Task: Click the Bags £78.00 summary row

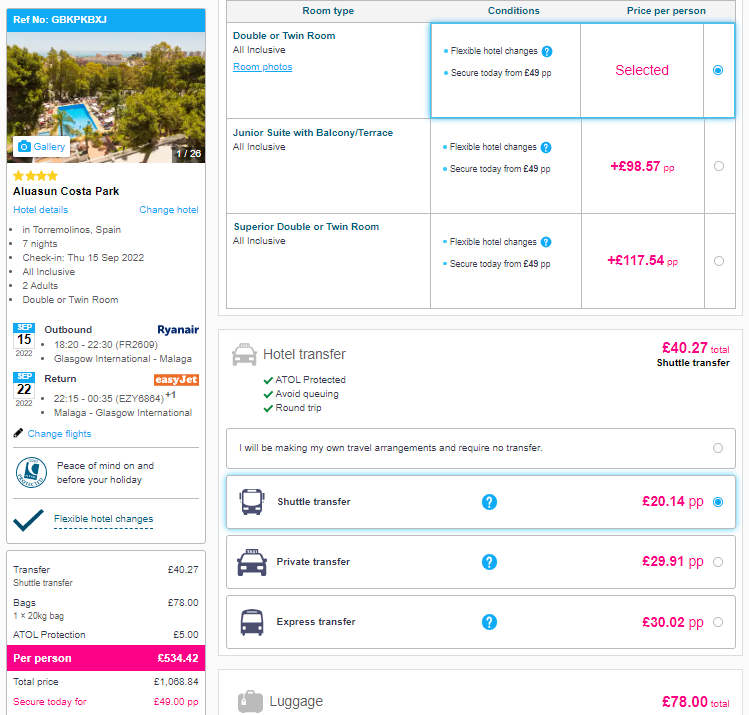Action: tap(106, 609)
